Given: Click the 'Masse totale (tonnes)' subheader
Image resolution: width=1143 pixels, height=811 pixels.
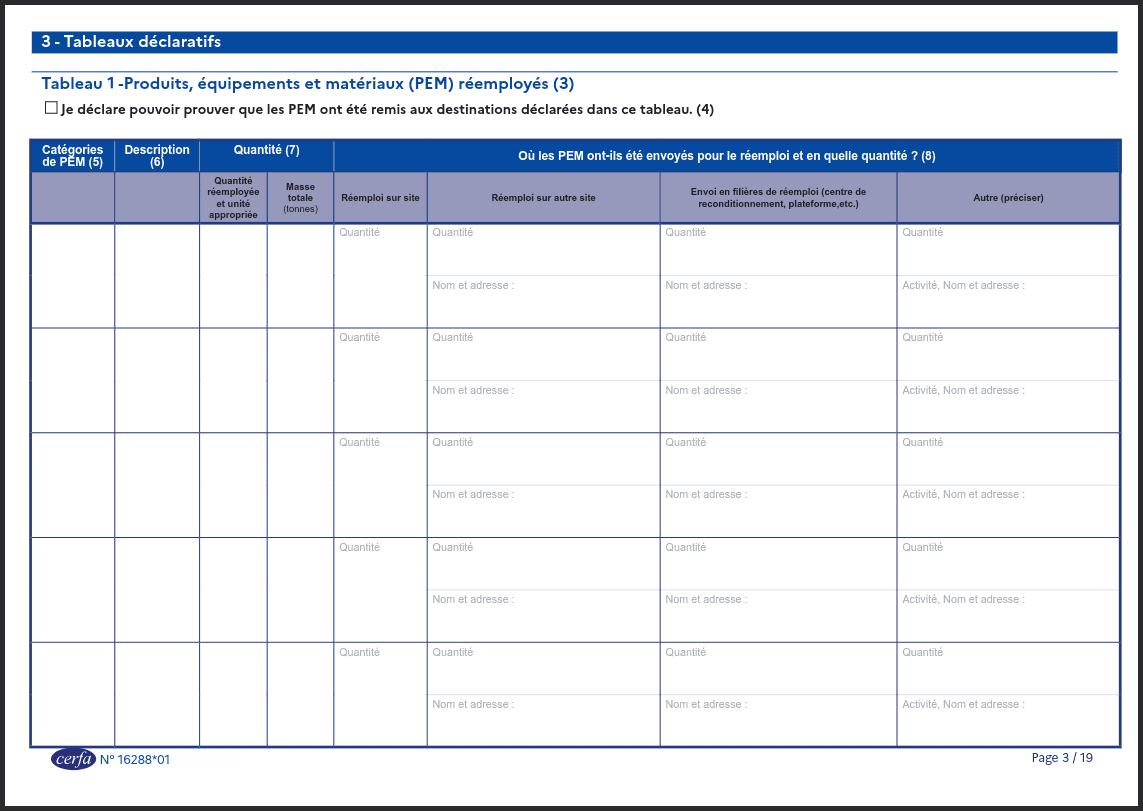Looking at the screenshot, I should point(300,197).
